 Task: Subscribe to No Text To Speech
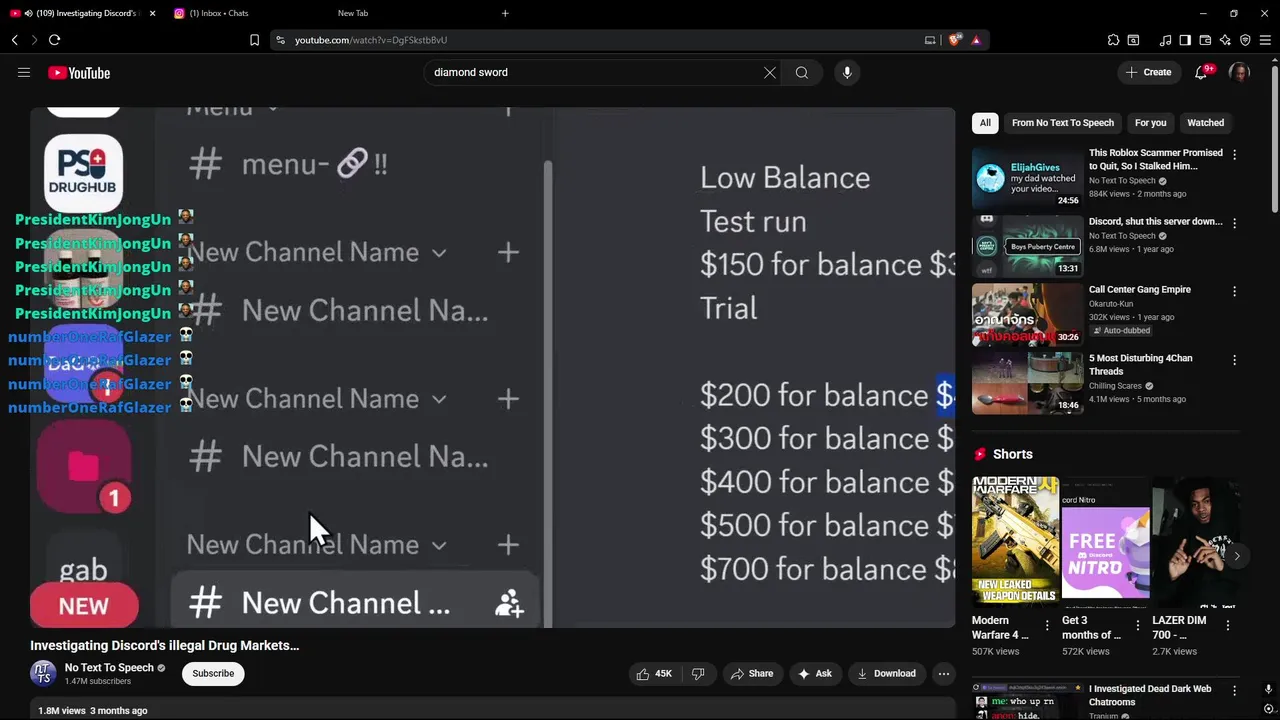pos(213,674)
